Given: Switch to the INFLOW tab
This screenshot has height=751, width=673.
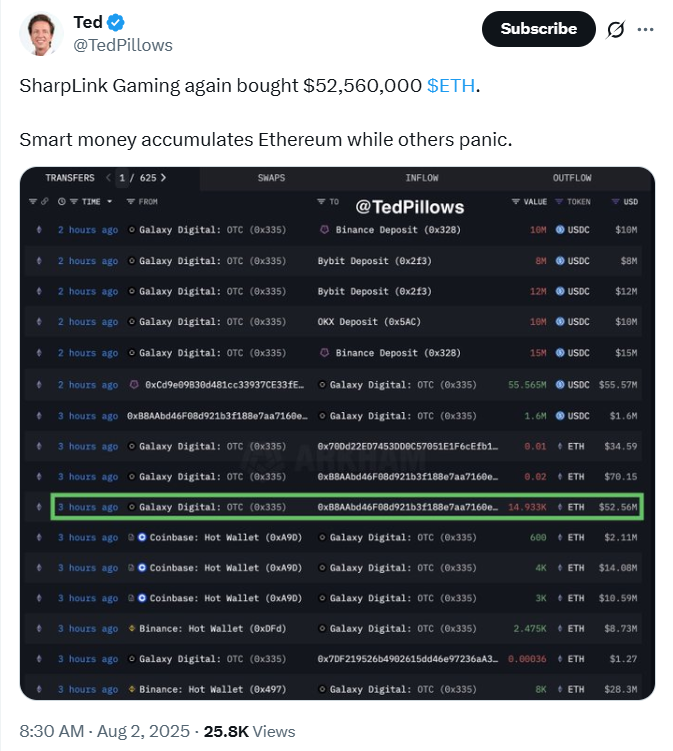Looking at the screenshot, I should 422,178.
